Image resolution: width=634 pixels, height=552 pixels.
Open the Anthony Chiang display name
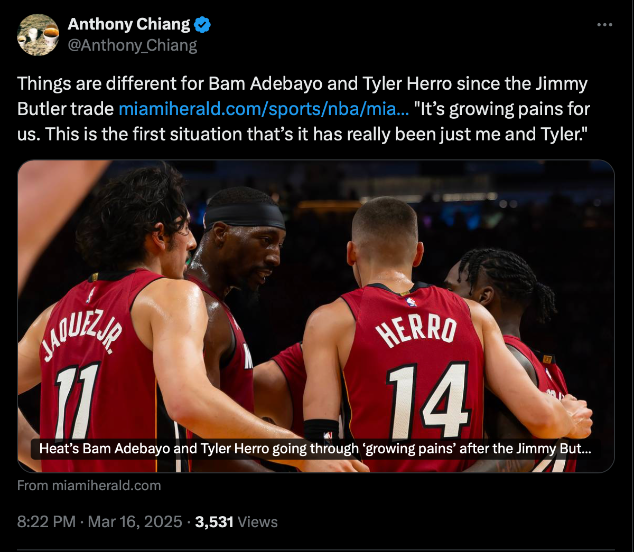tap(129, 24)
